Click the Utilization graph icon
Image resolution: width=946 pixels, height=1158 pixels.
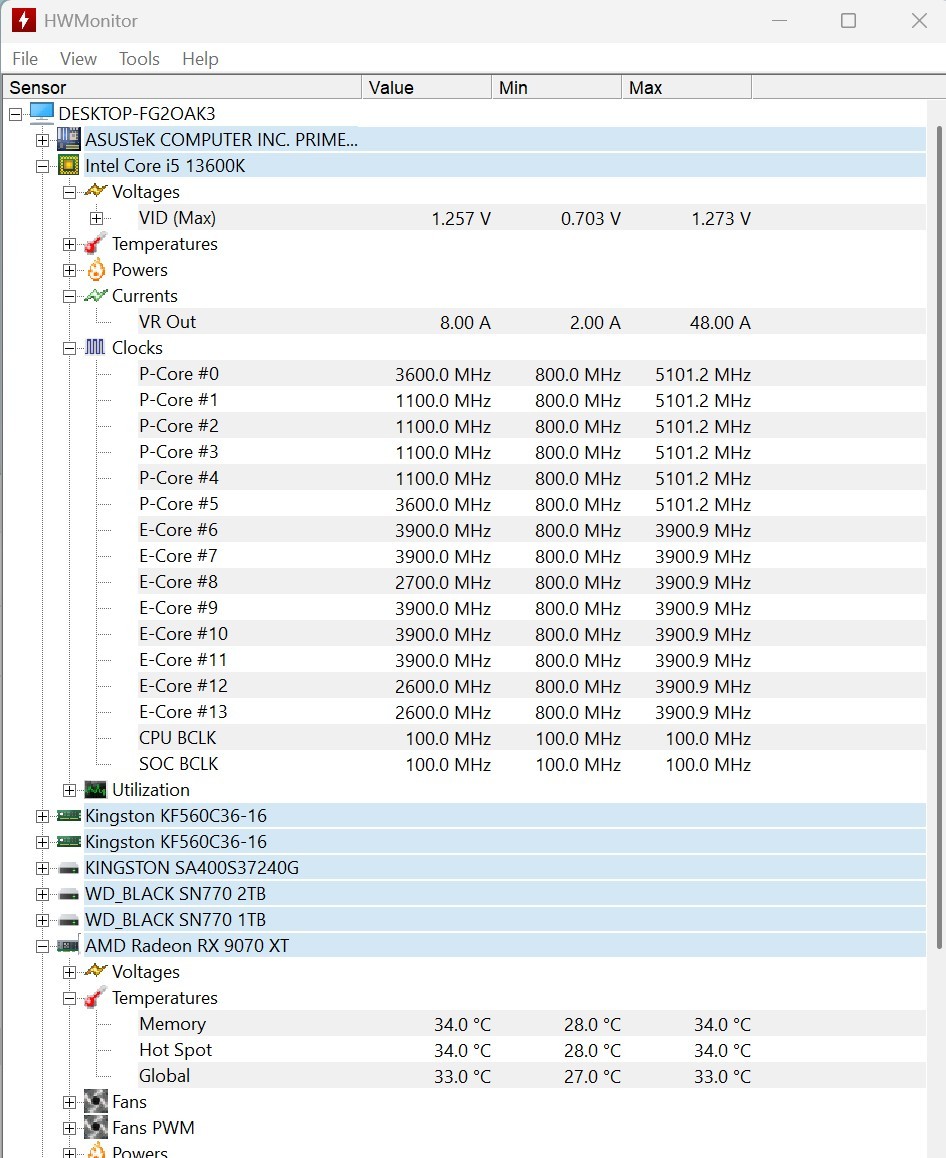(x=95, y=789)
